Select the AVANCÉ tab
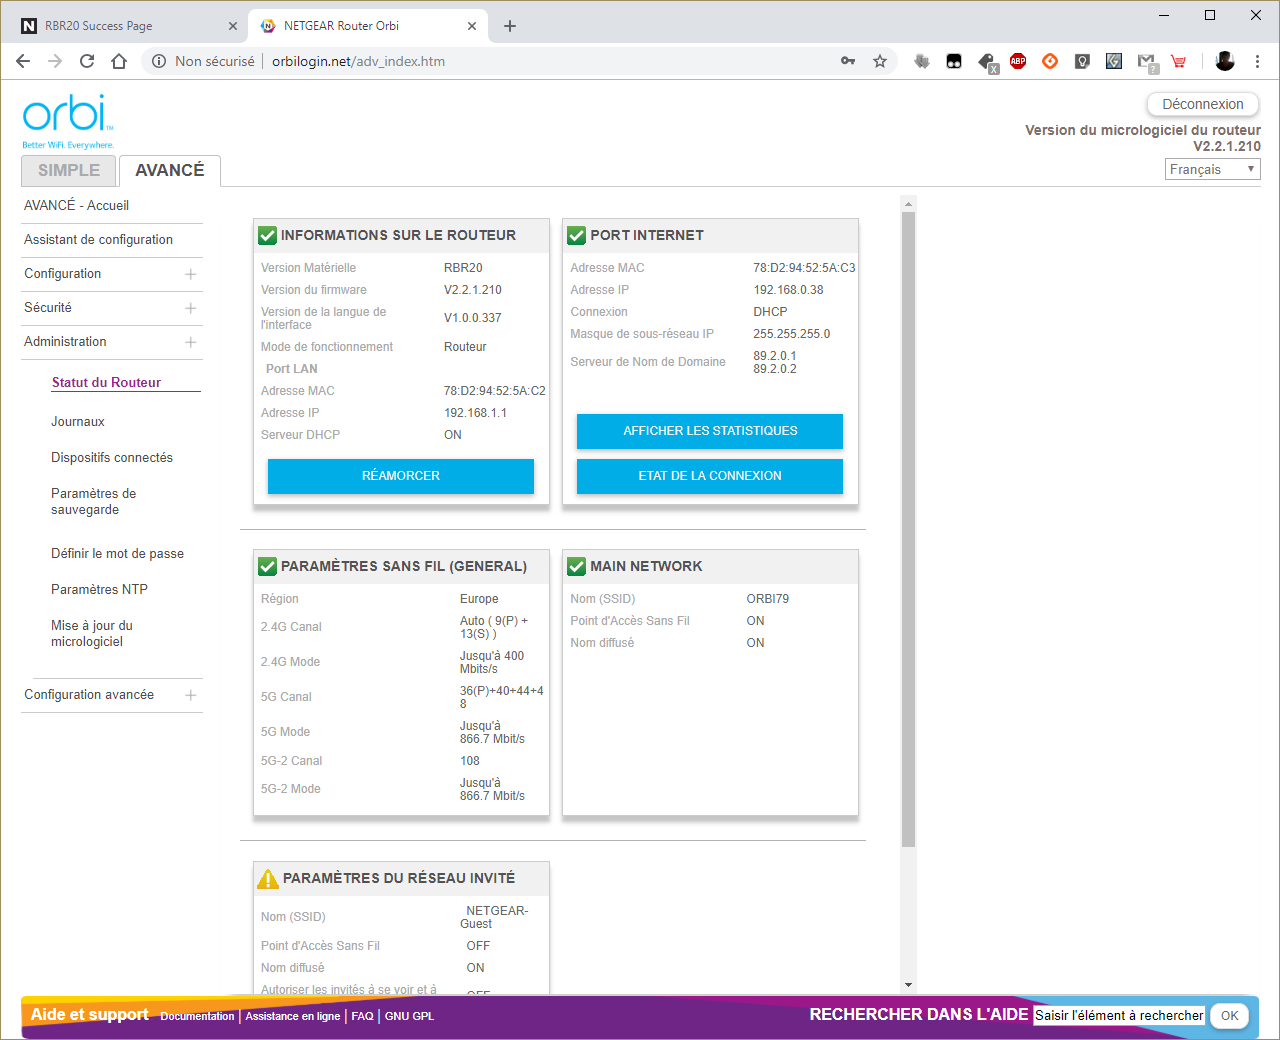1280x1040 pixels. [x=170, y=171]
